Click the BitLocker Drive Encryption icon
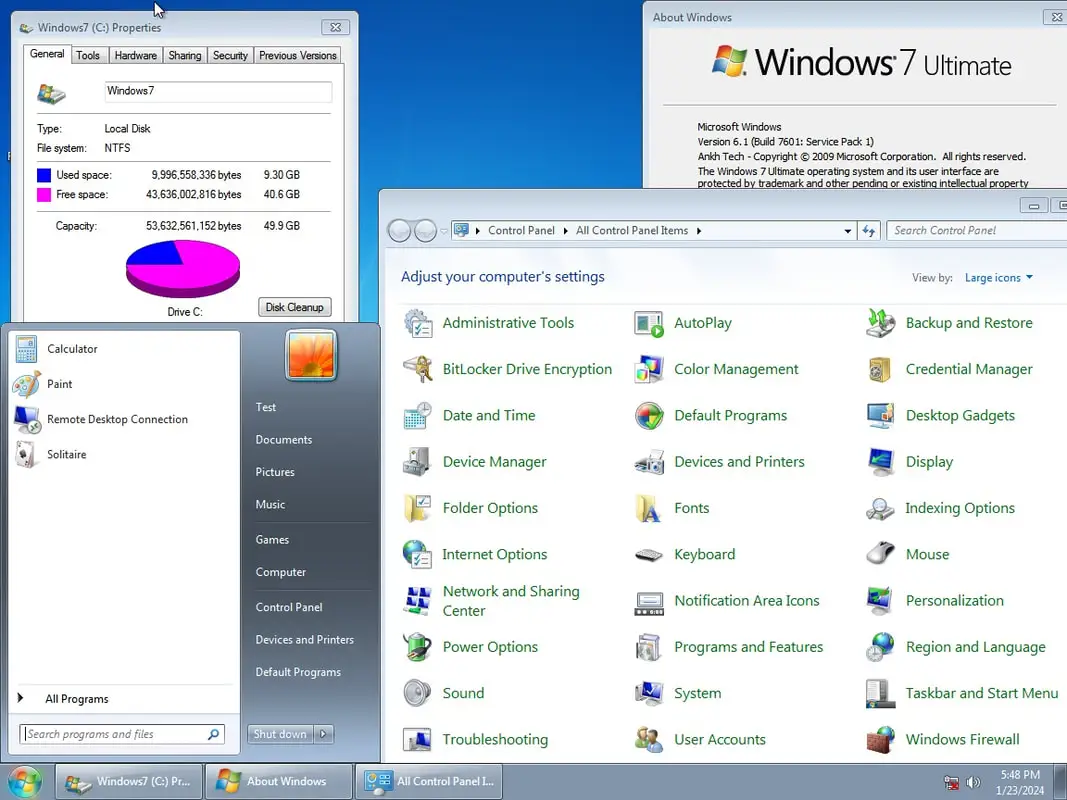This screenshot has height=800, width=1067. point(417,369)
